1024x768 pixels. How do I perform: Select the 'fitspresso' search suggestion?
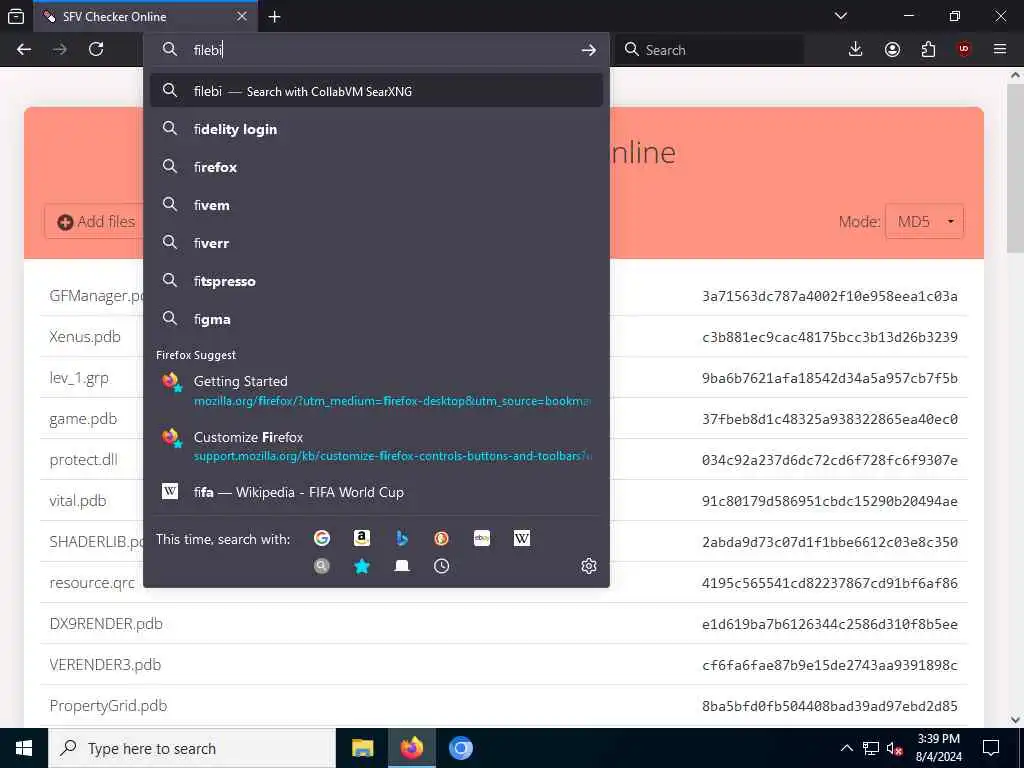pos(376,281)
